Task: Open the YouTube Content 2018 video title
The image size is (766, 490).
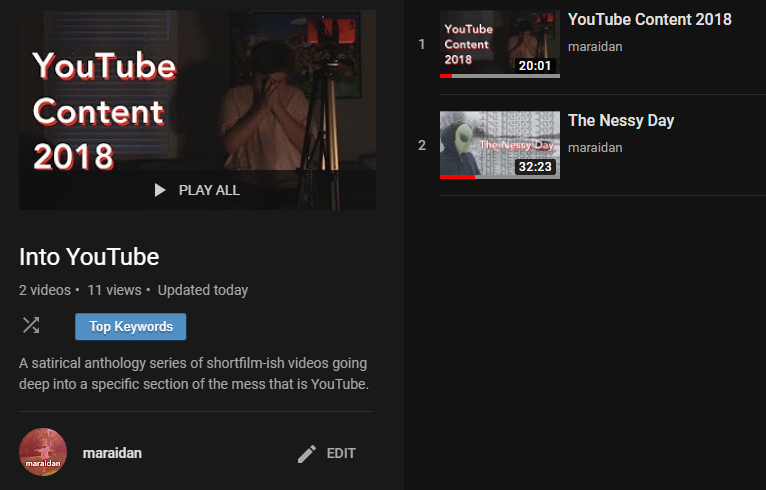Action: (650, 19)
